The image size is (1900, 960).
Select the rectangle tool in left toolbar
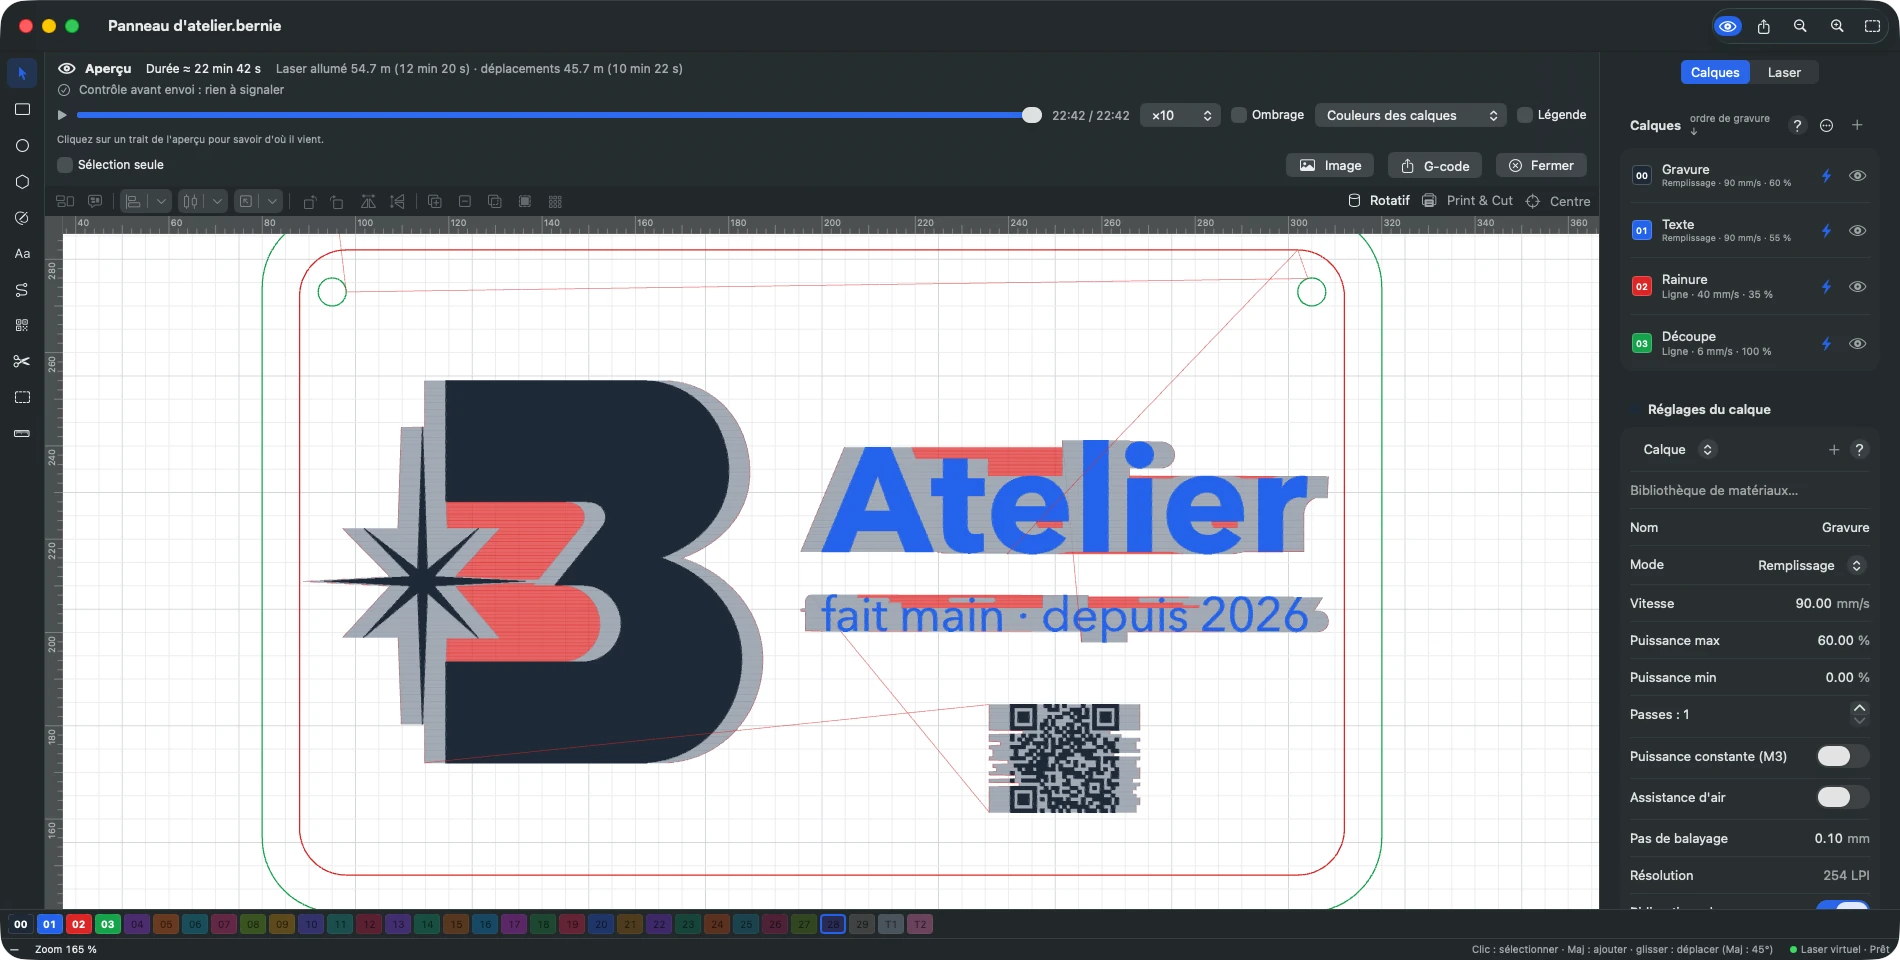22,109
